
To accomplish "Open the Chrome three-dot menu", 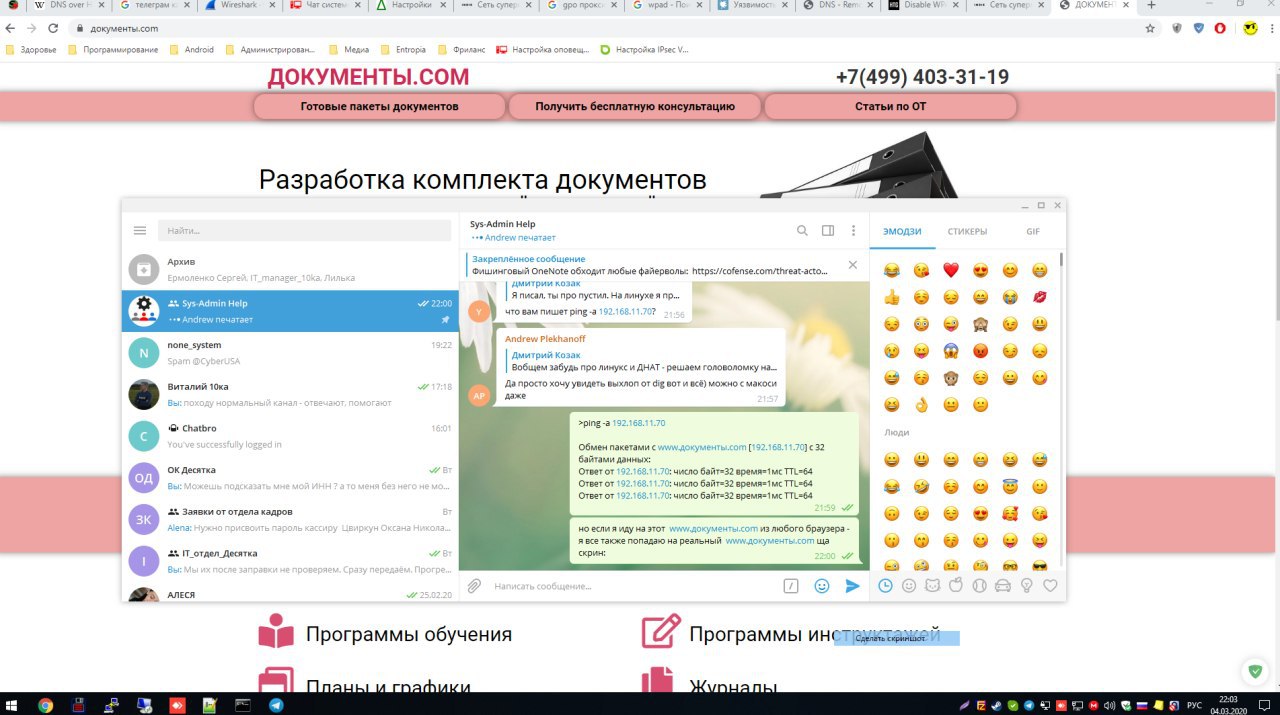I will [1270, 29].
